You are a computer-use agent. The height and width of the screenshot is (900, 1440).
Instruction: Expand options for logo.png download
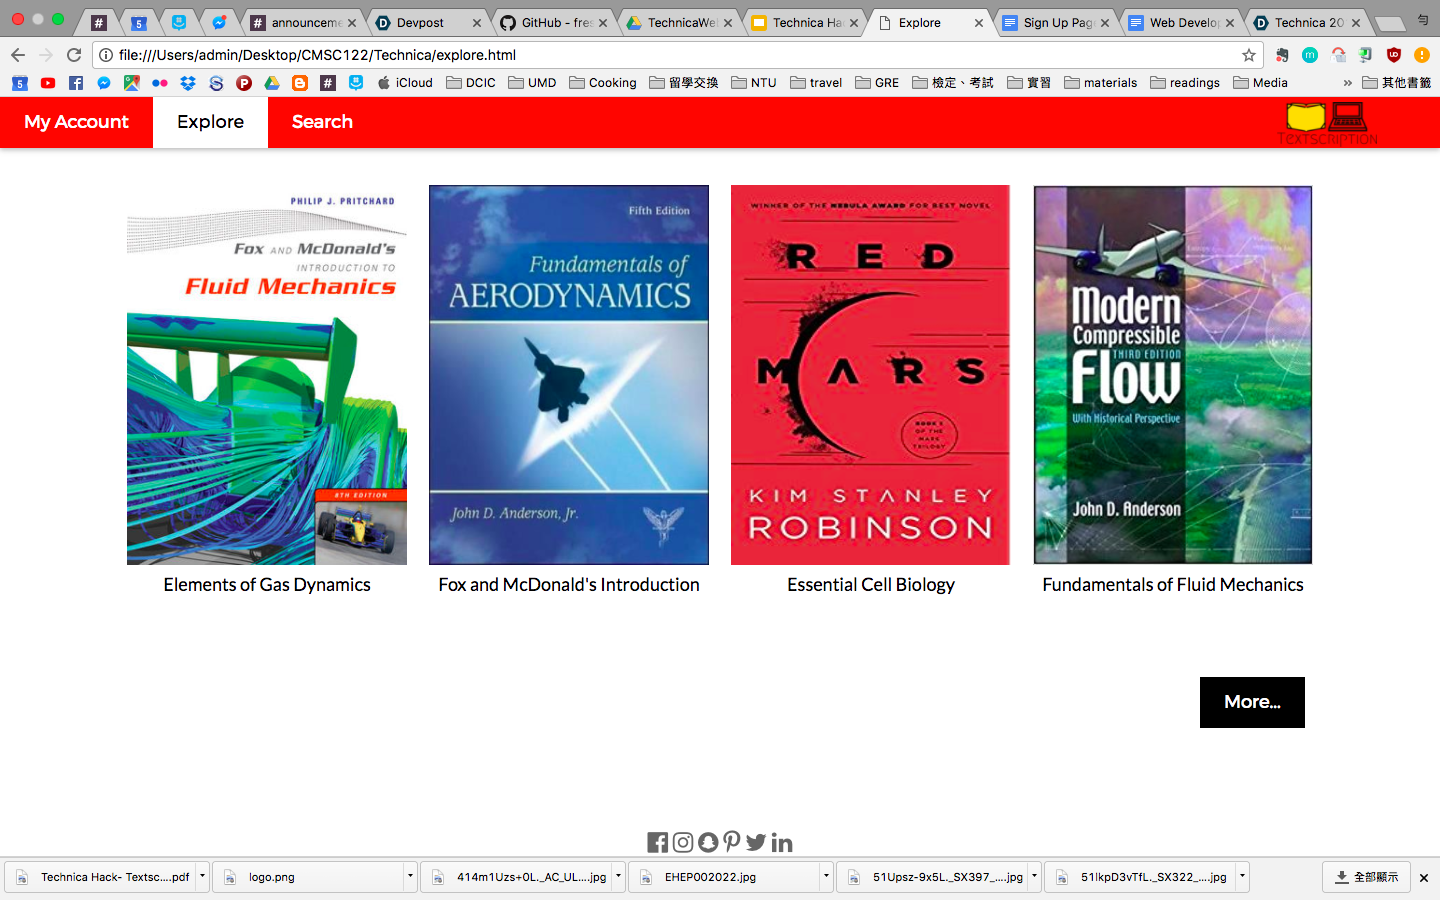tap(410, 877)
